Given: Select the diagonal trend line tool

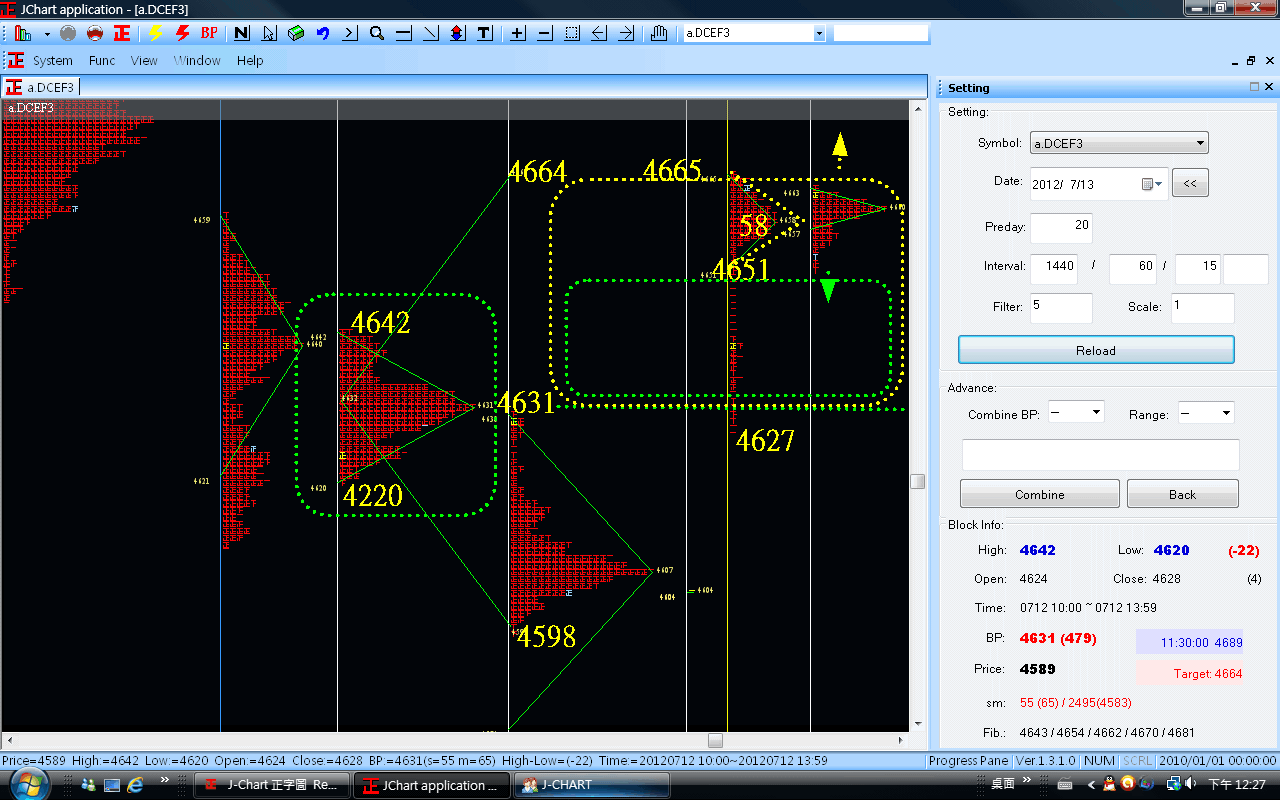Looking at the screenshot, I should (431, 33).
